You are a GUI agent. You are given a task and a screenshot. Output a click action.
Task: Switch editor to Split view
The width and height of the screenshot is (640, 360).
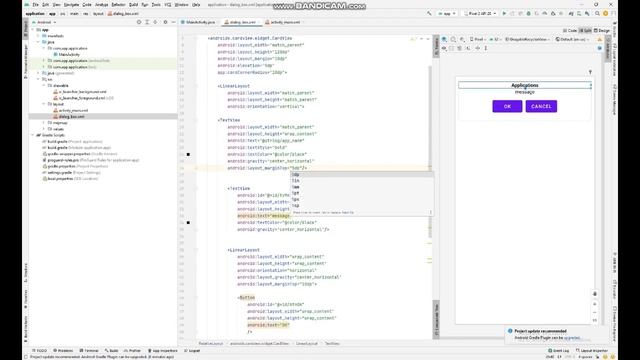585,31
